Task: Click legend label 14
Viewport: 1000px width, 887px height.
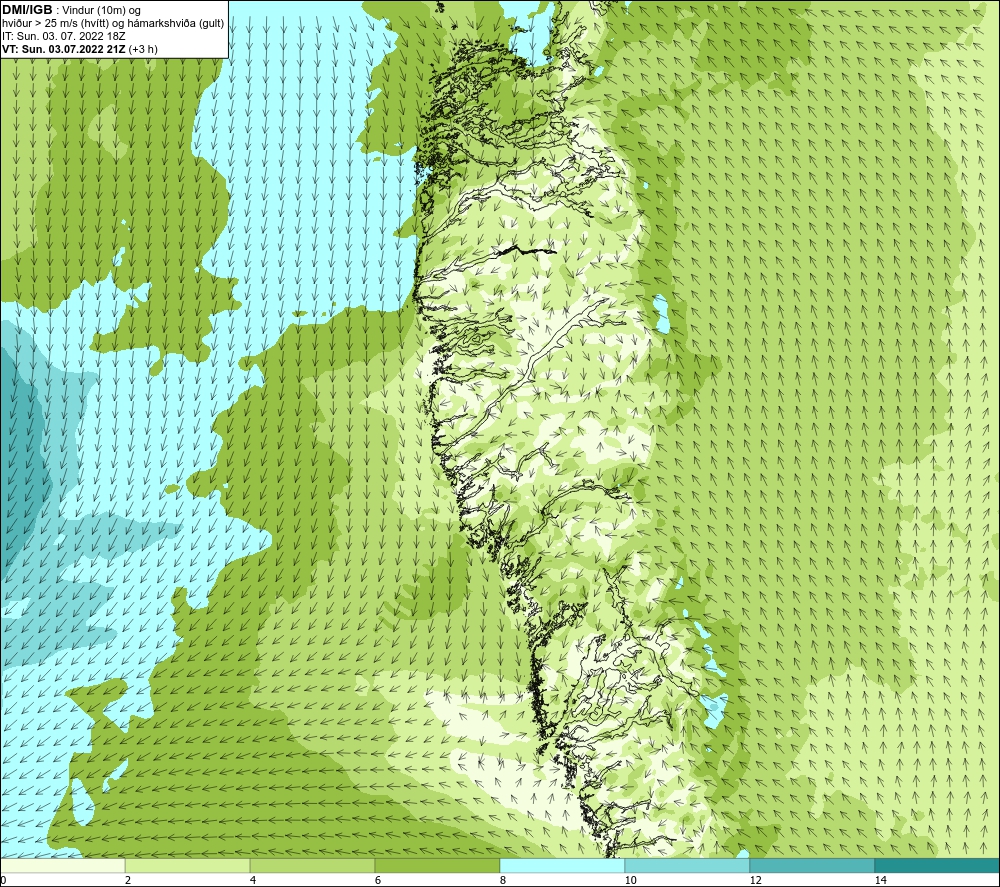Action: (x=880, y=880)
